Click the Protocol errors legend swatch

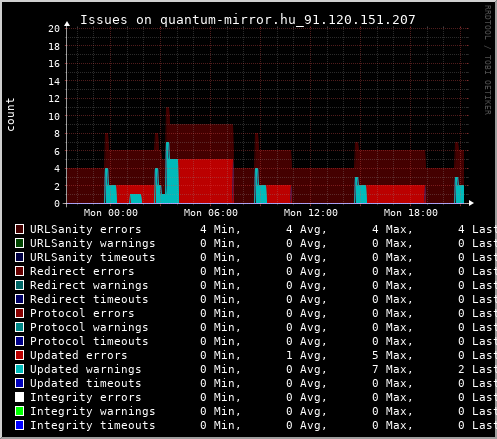coord(20,313)
